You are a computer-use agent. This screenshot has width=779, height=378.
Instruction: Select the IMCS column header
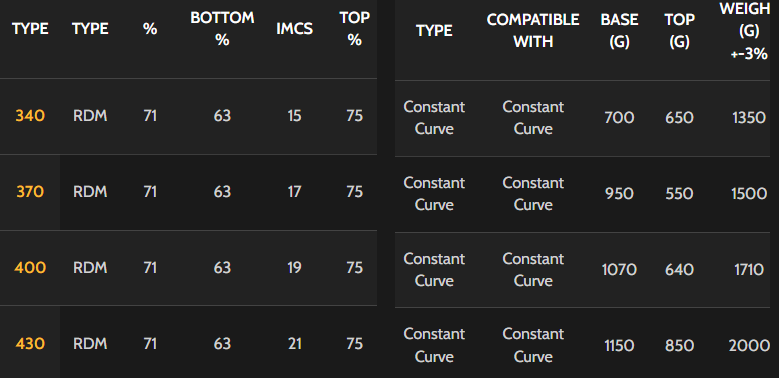click(x=295, y=29)
